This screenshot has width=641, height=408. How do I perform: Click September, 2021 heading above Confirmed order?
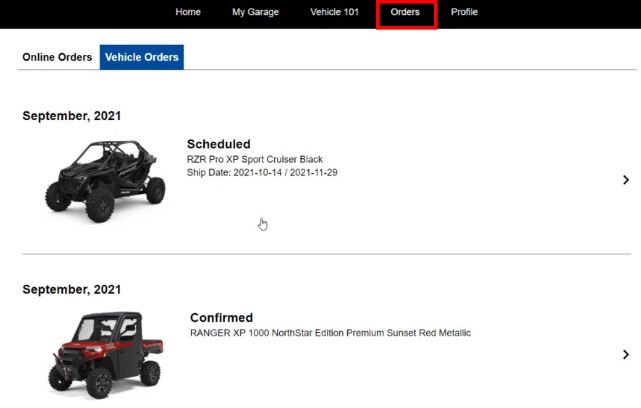(72, 289)
